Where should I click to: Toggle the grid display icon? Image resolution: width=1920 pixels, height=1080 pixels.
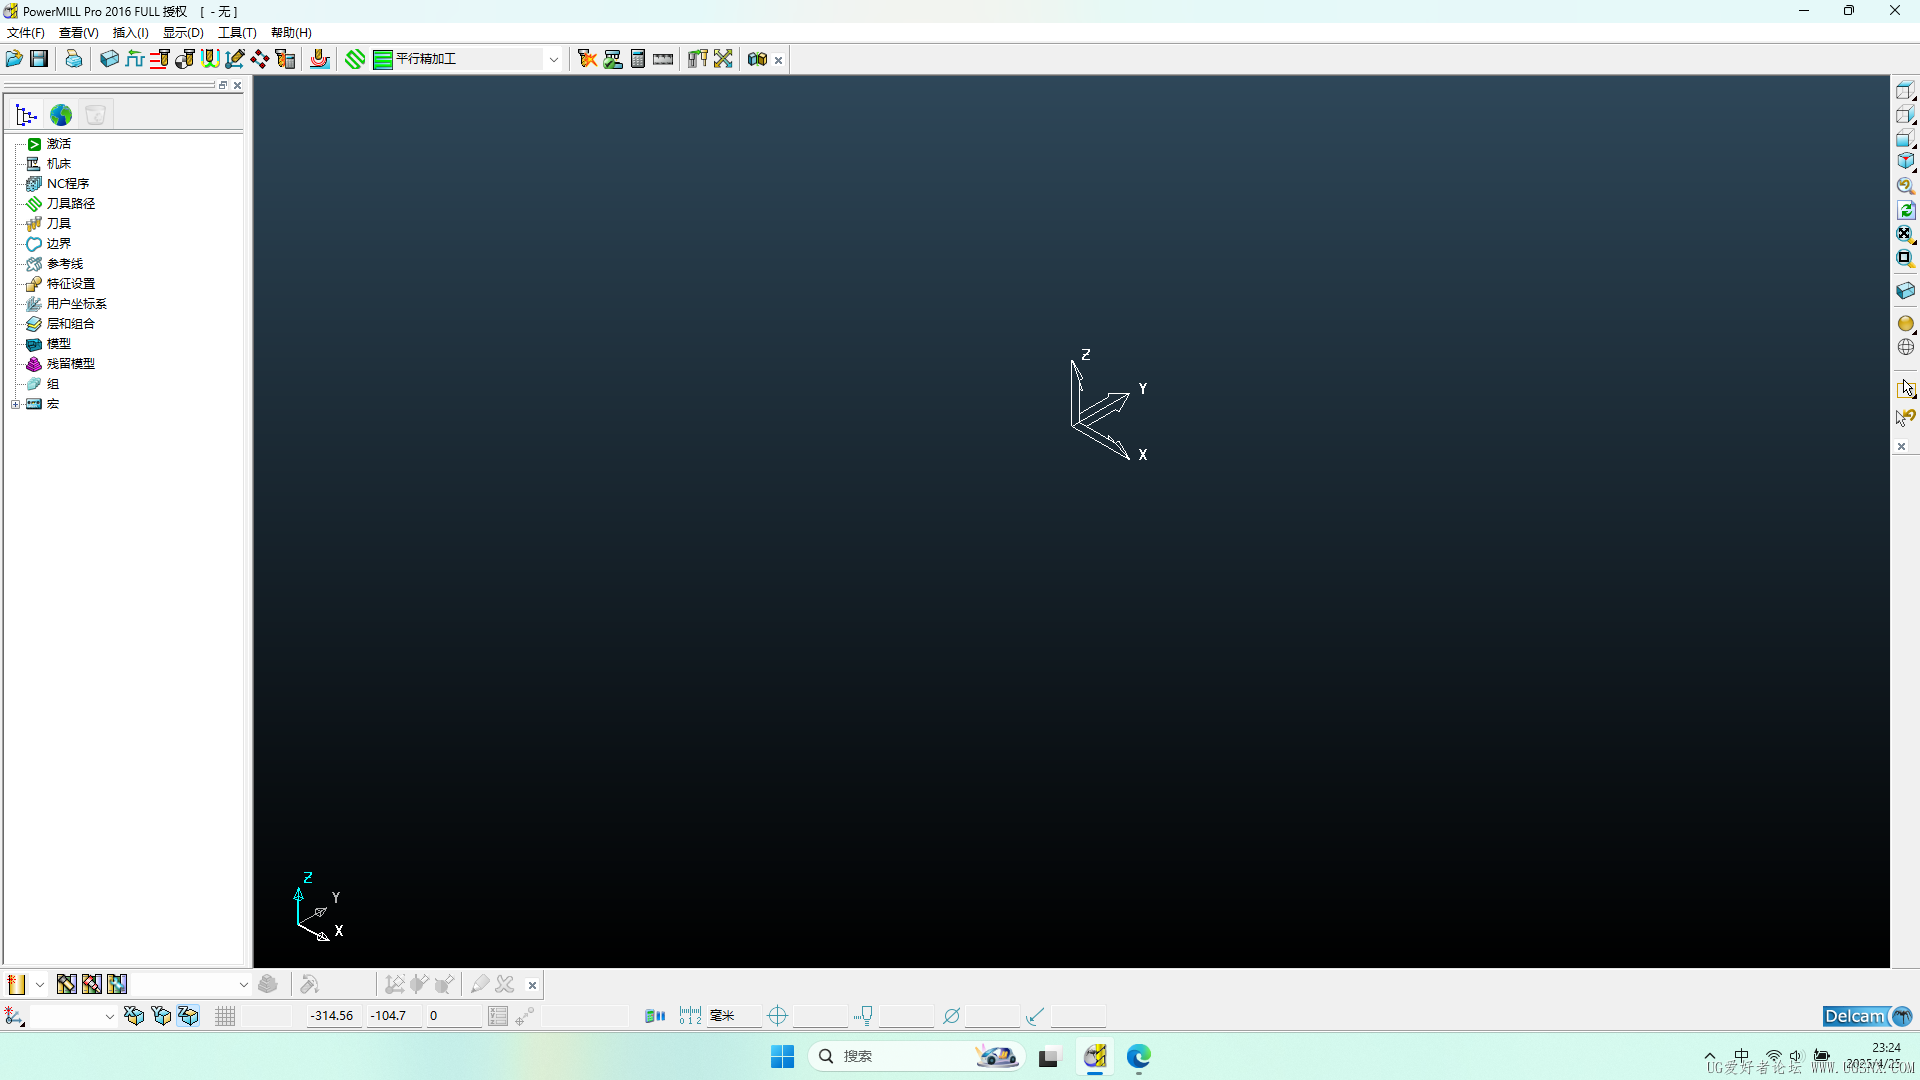pyautogui.click(x=225, y=1016)
